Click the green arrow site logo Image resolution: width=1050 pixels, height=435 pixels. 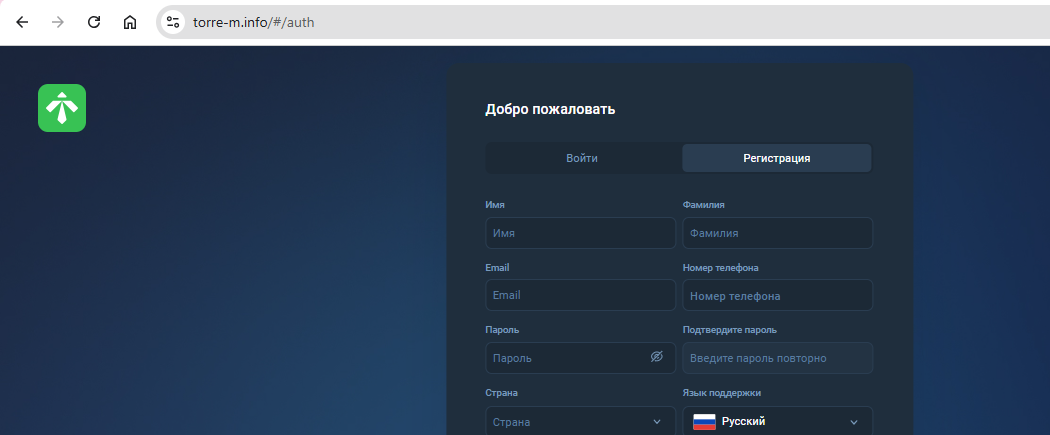62,108
